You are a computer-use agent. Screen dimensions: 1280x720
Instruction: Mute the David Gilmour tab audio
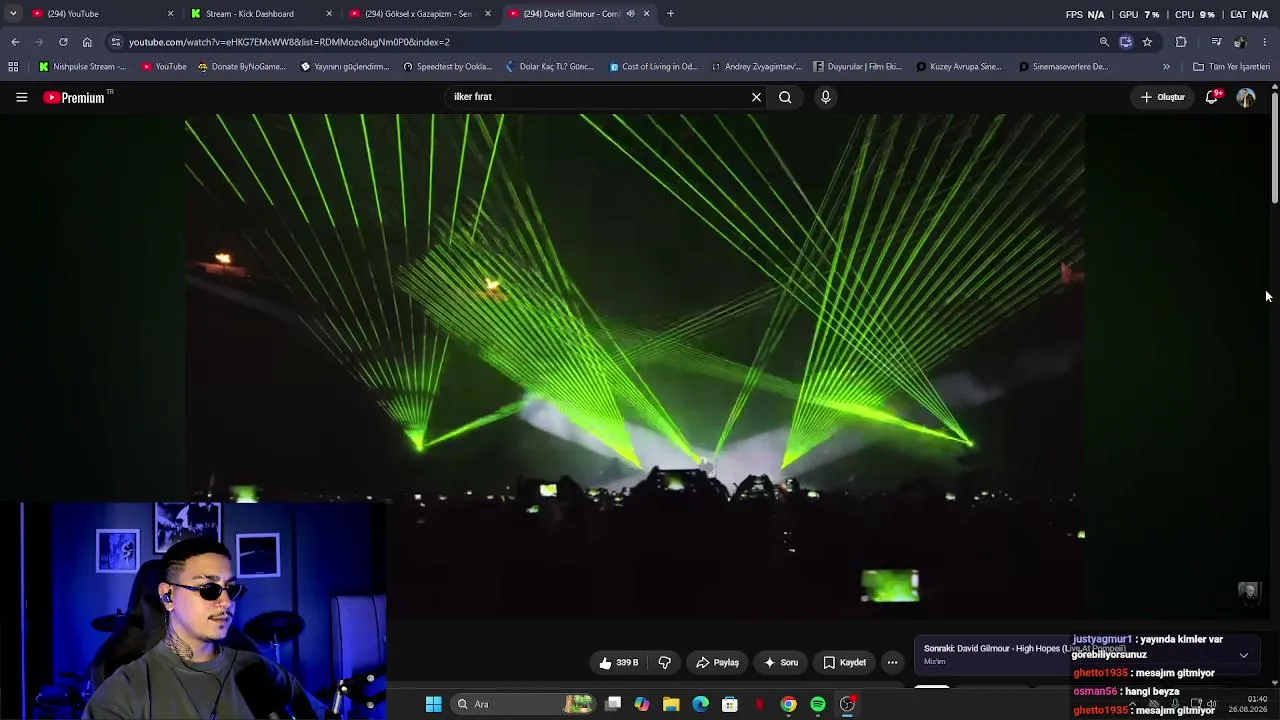coord(630,14)
